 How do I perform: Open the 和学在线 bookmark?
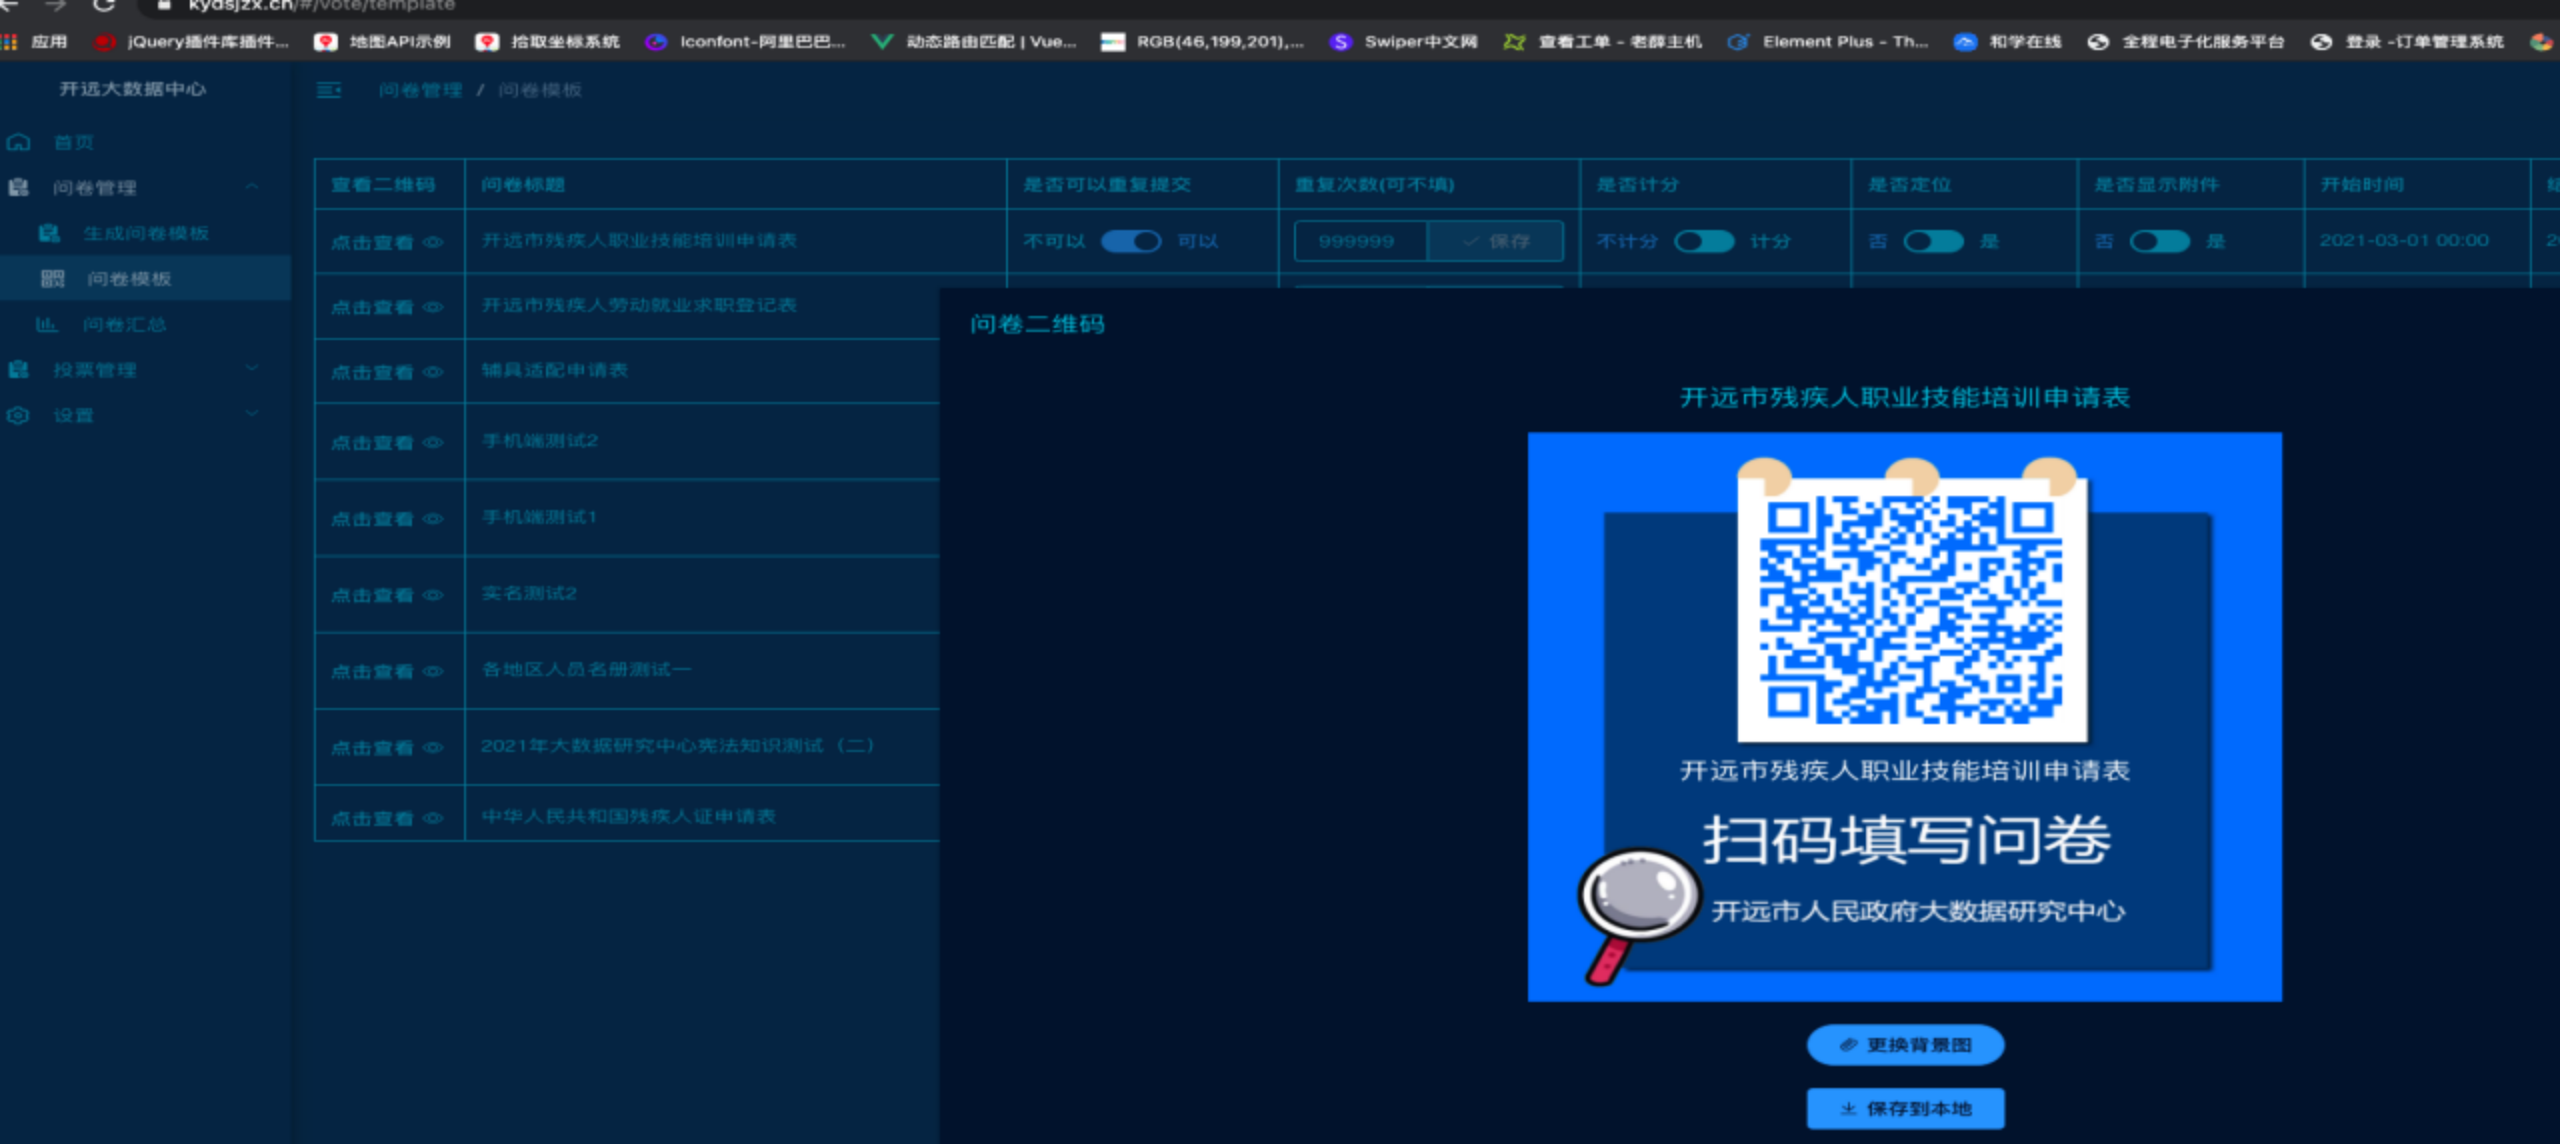click(2008, 42)
